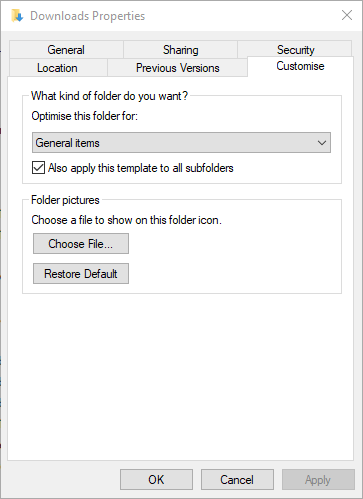
Task: Select the Location tab
Action: [57, 68]
